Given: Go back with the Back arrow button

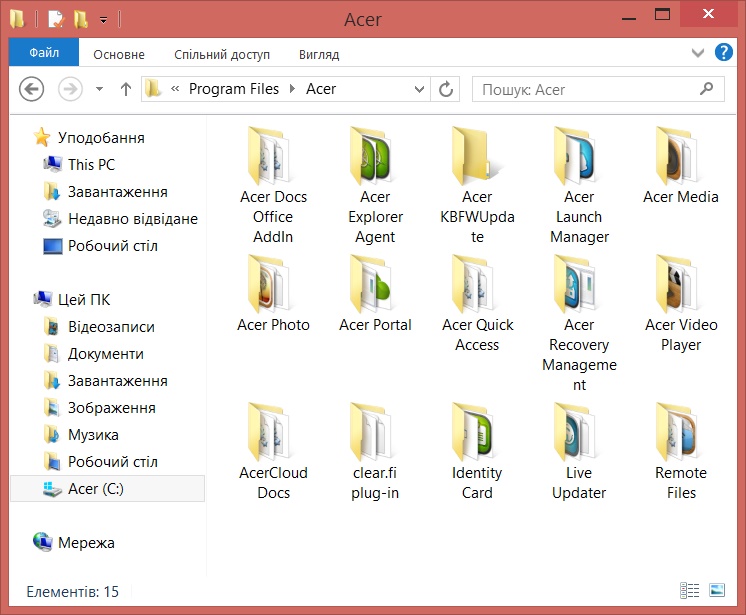Looking at the screenshot, I should click(x=31, y=89).
